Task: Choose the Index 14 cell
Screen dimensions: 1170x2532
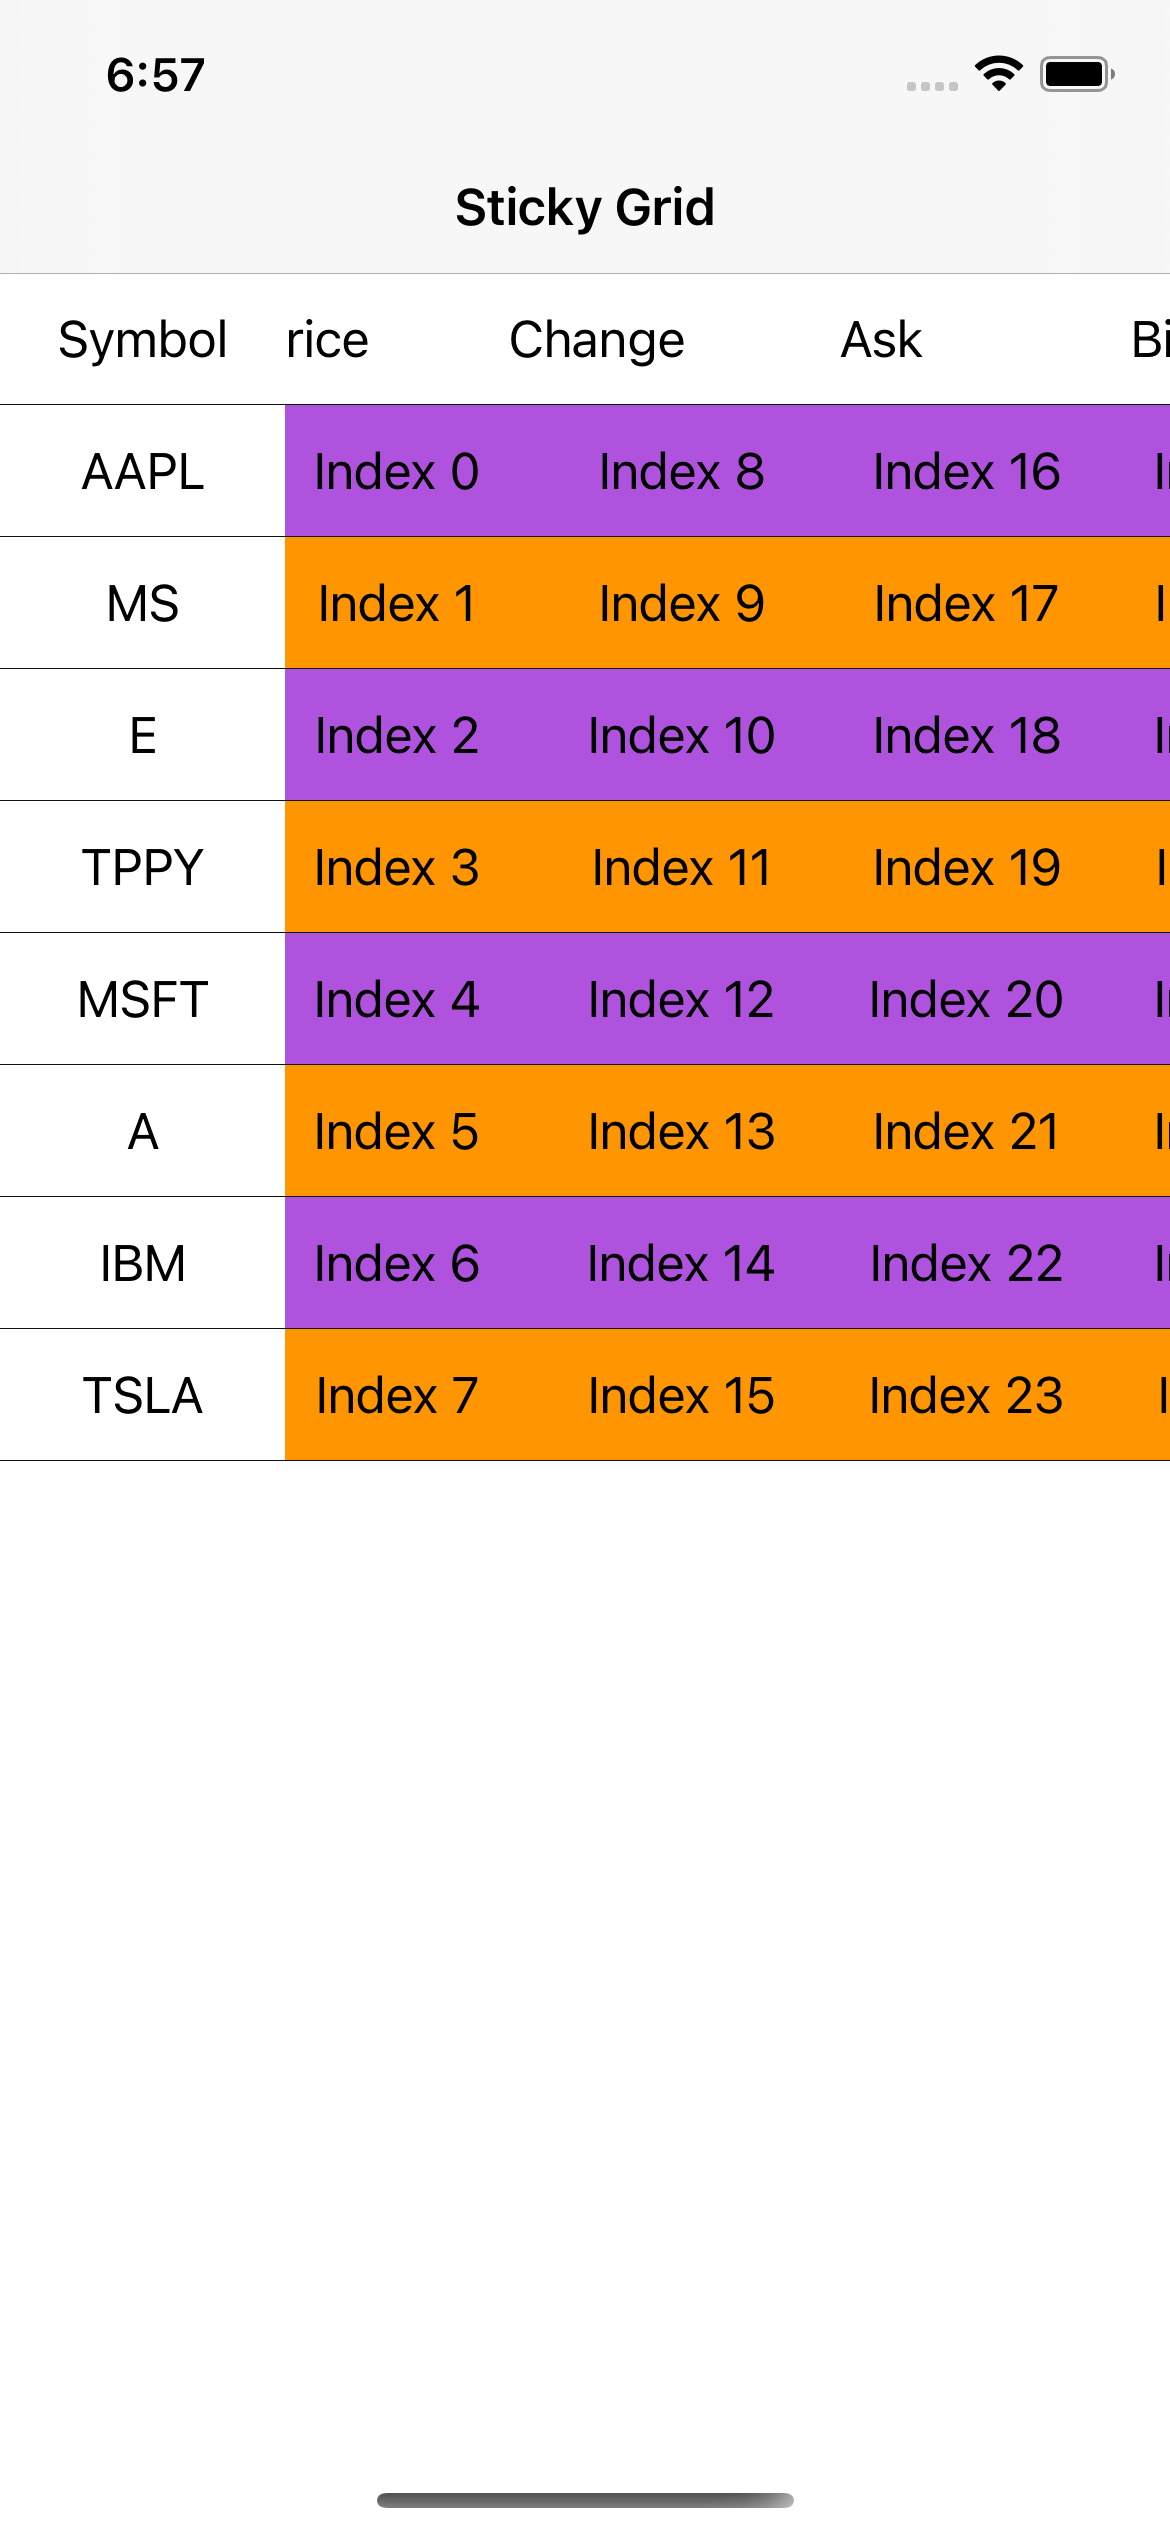Action: click(681, 1263)
